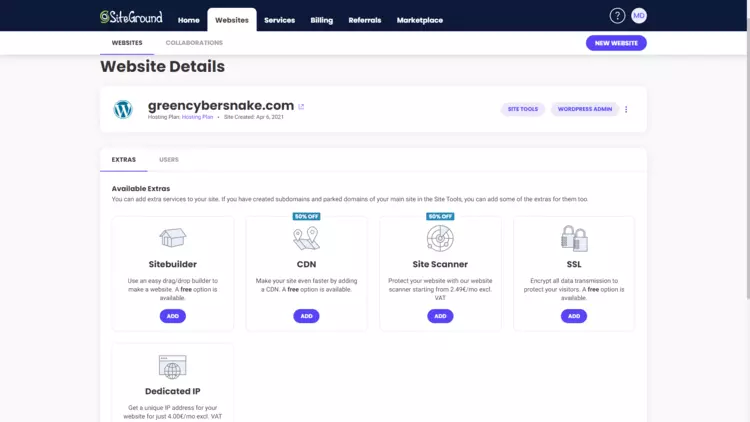Screen dimensions: 750x422
Task: Click the CDN 50% OFF badge
Action: [307, 216]
